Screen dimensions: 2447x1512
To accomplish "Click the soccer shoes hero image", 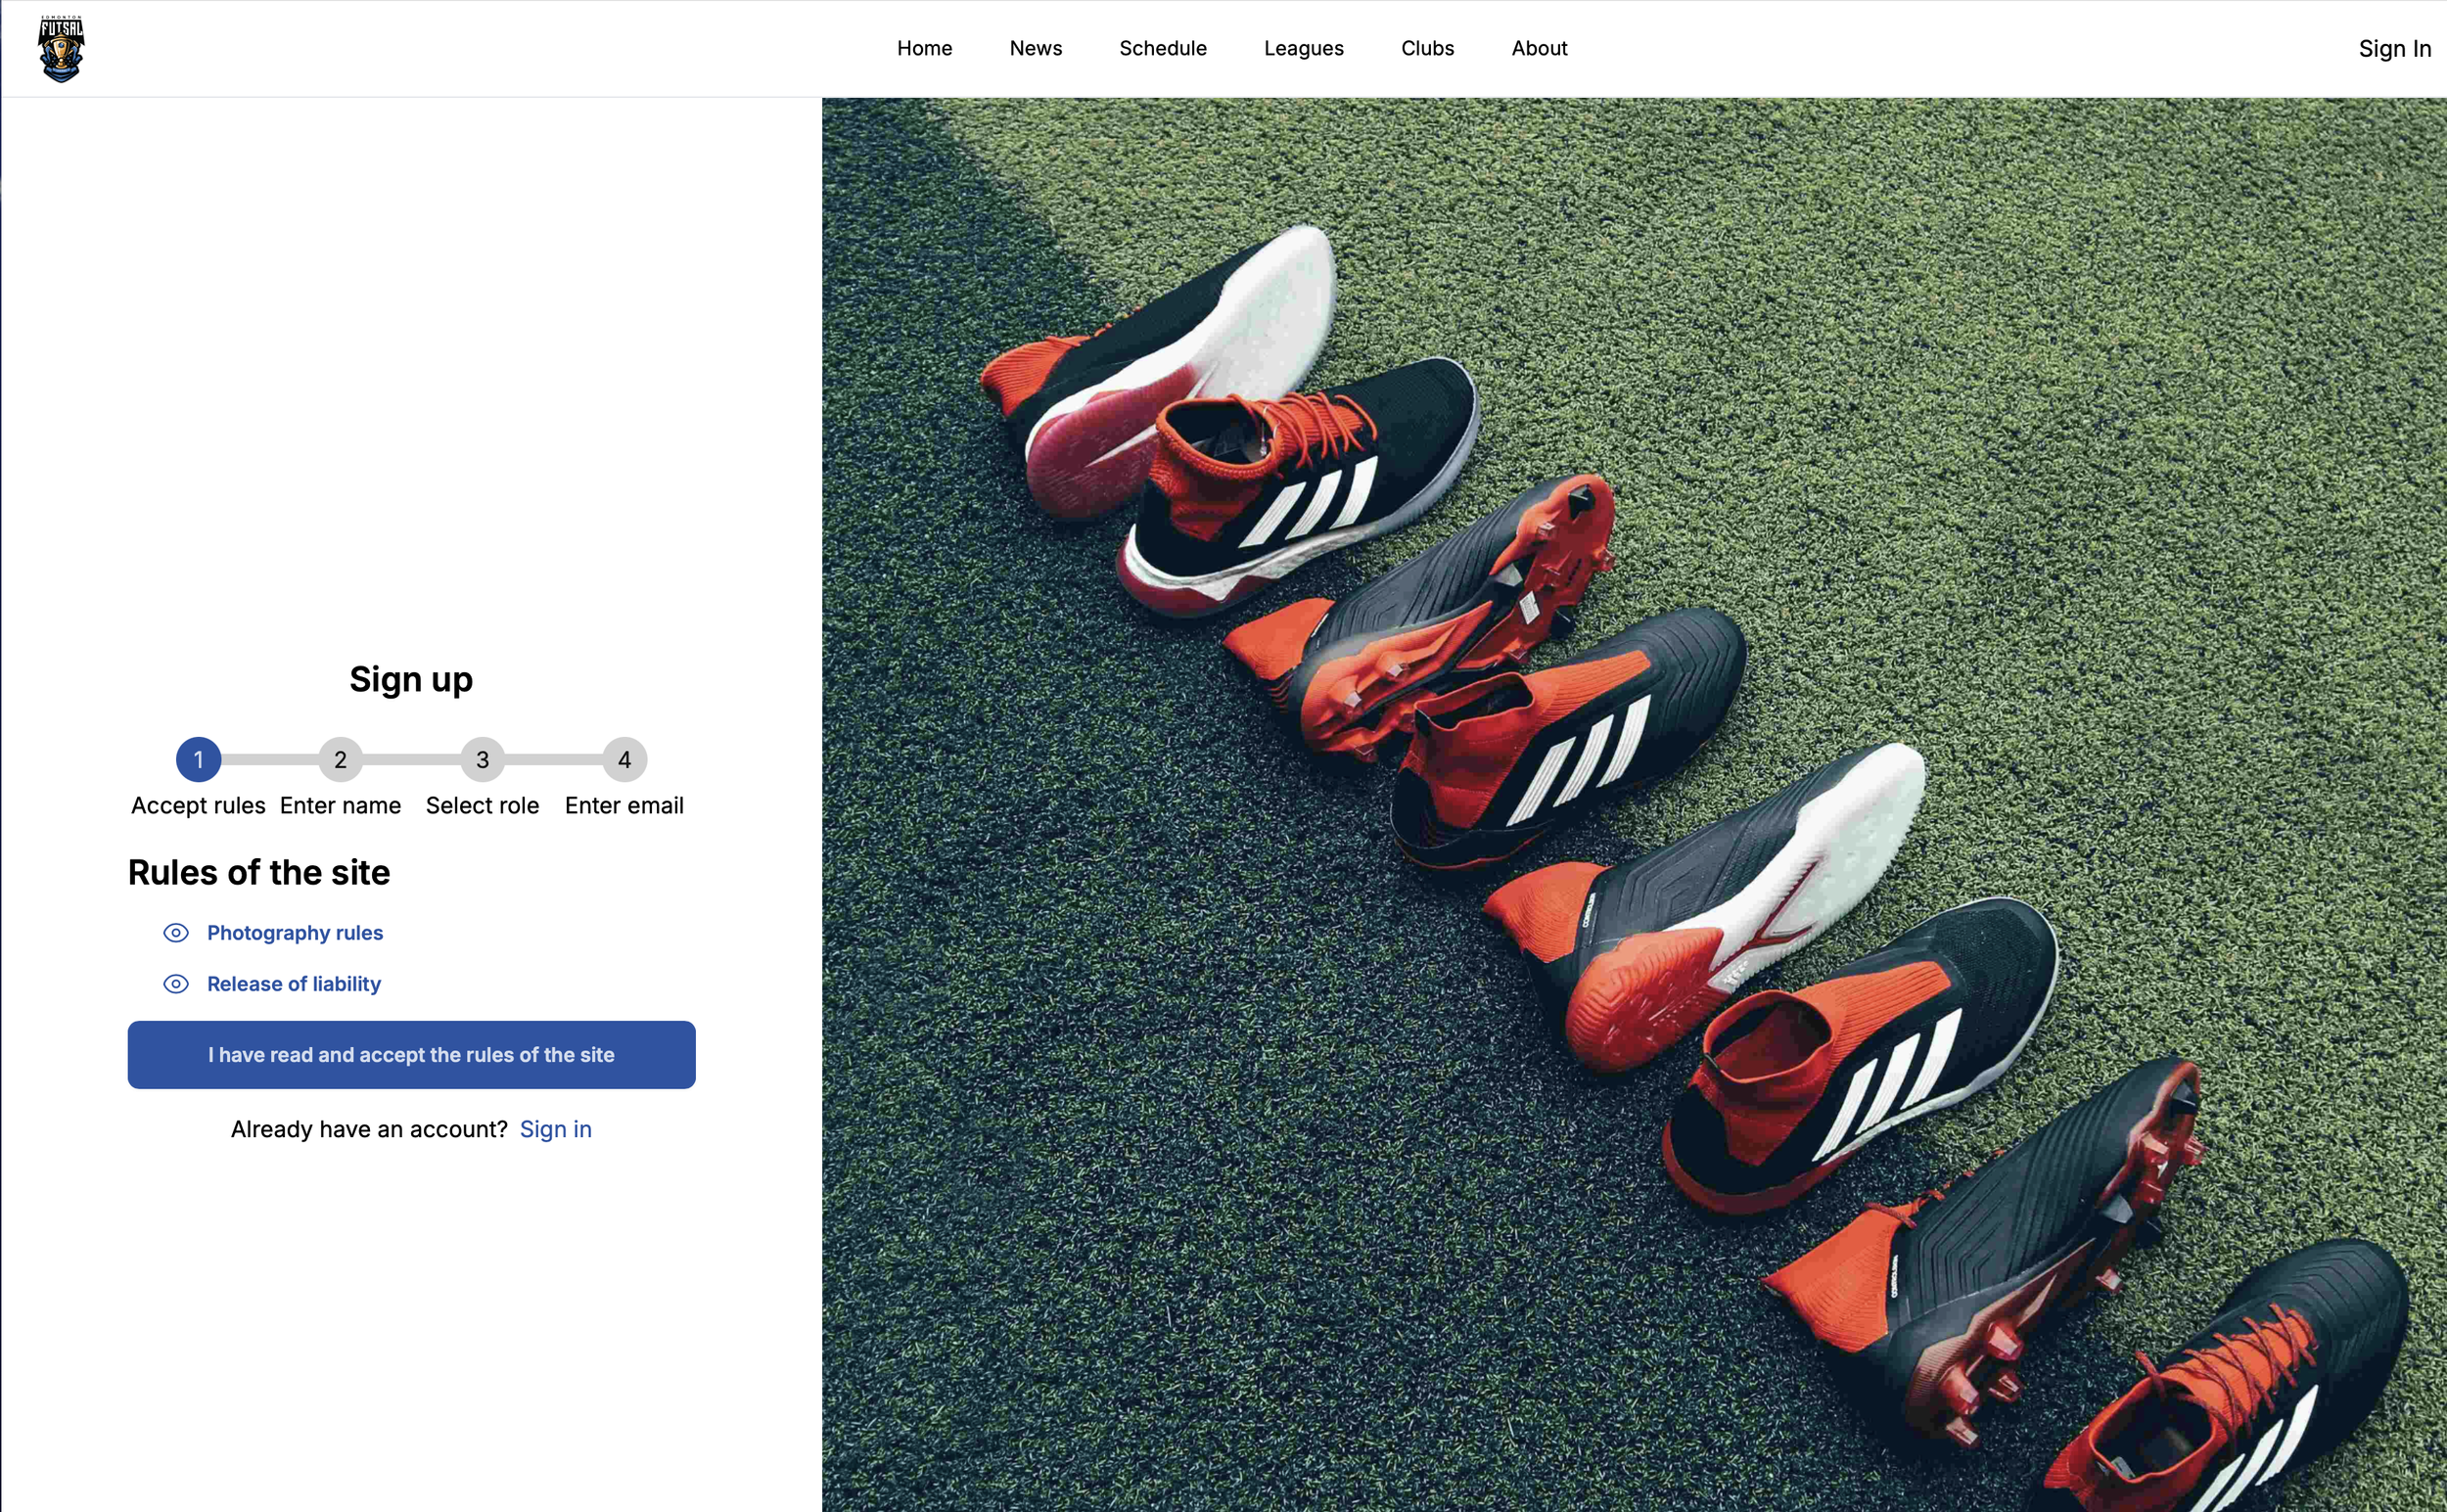I will tap(1634, 804).
